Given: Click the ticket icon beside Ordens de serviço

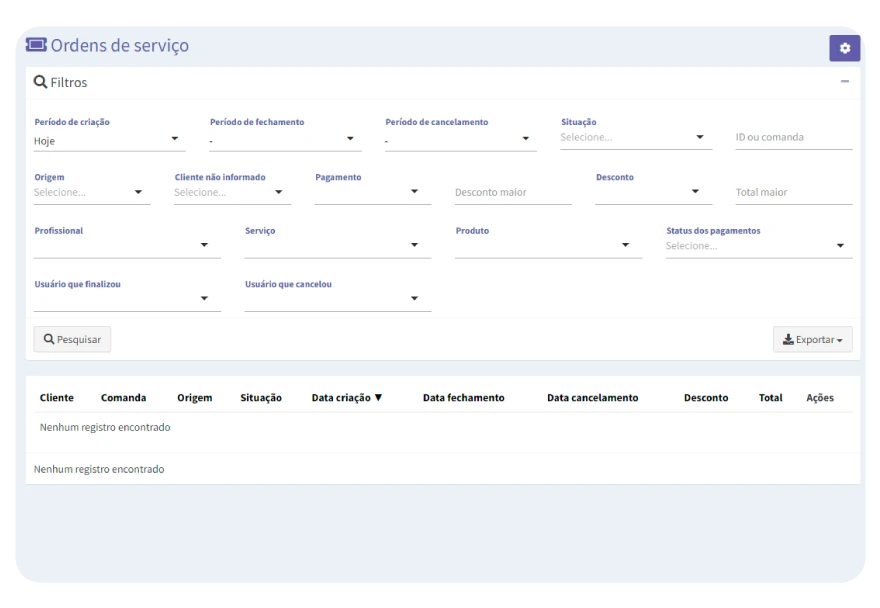Looking at the screenshot, I should [x=36, y=45].
